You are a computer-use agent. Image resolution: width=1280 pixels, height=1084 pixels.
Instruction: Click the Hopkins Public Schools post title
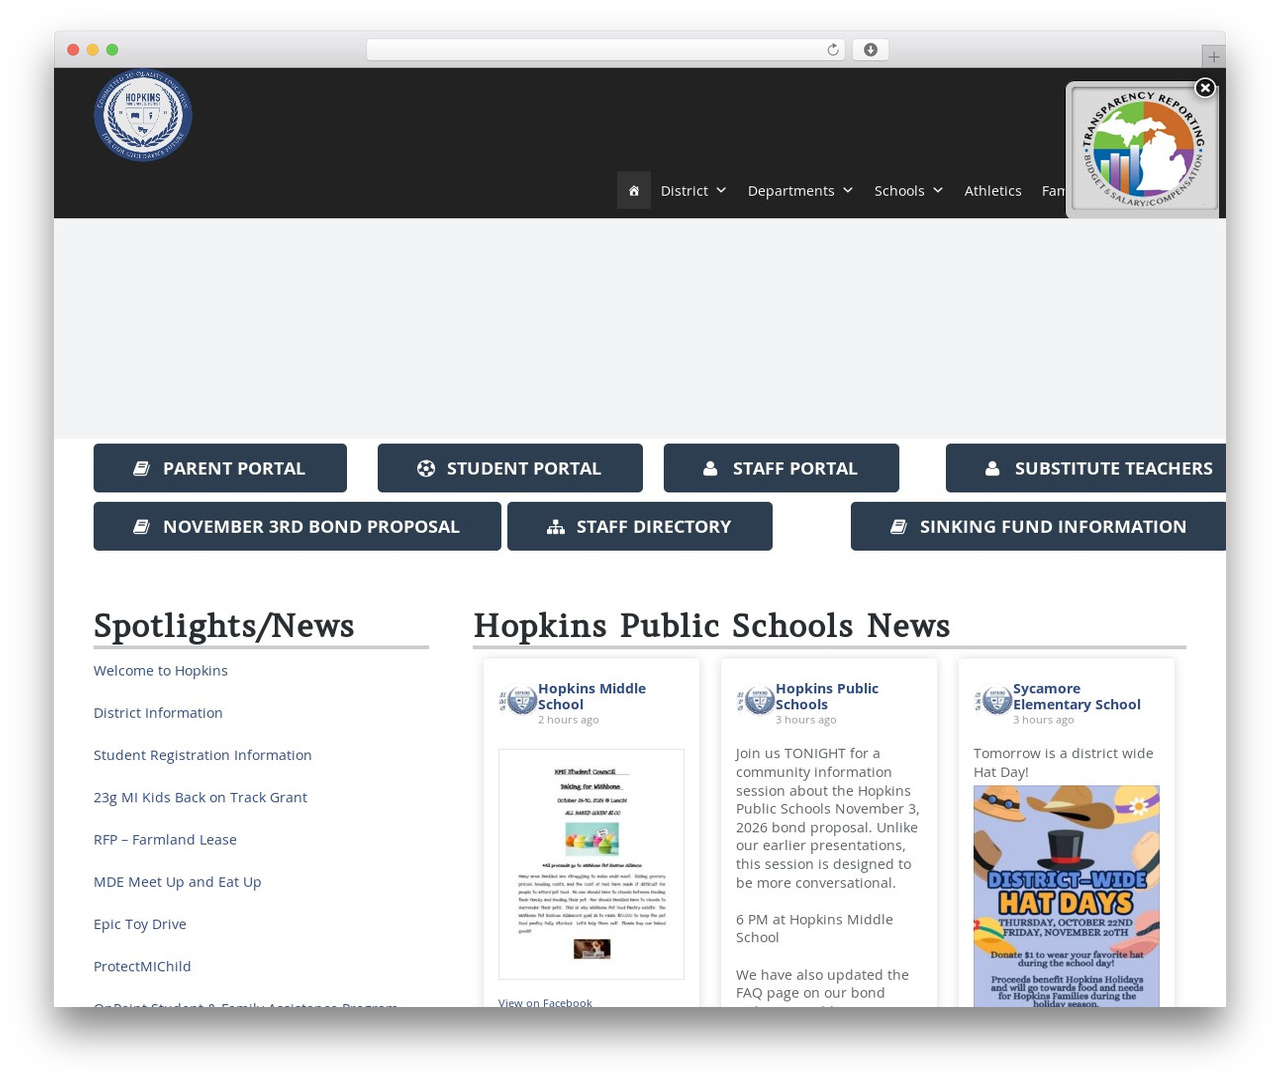click(827, 696)
